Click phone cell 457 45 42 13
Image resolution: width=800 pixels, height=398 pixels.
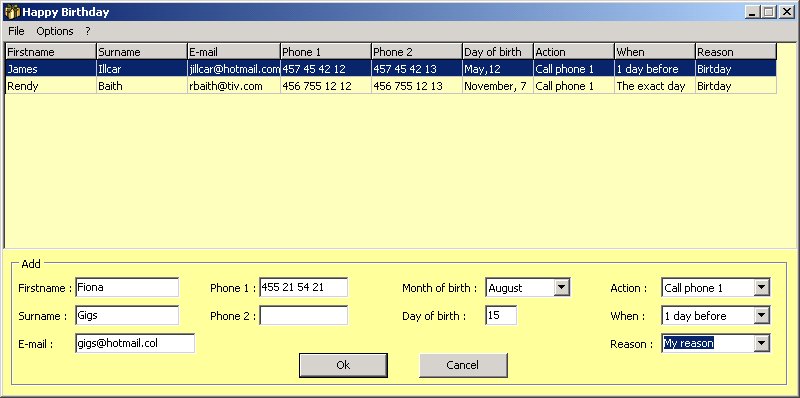coord(416,69)
